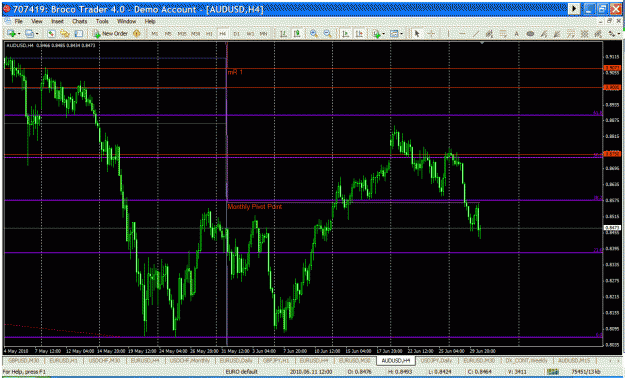
Task: Switch to the USDCHF,M30 chart tab
Action: [105, 360]
